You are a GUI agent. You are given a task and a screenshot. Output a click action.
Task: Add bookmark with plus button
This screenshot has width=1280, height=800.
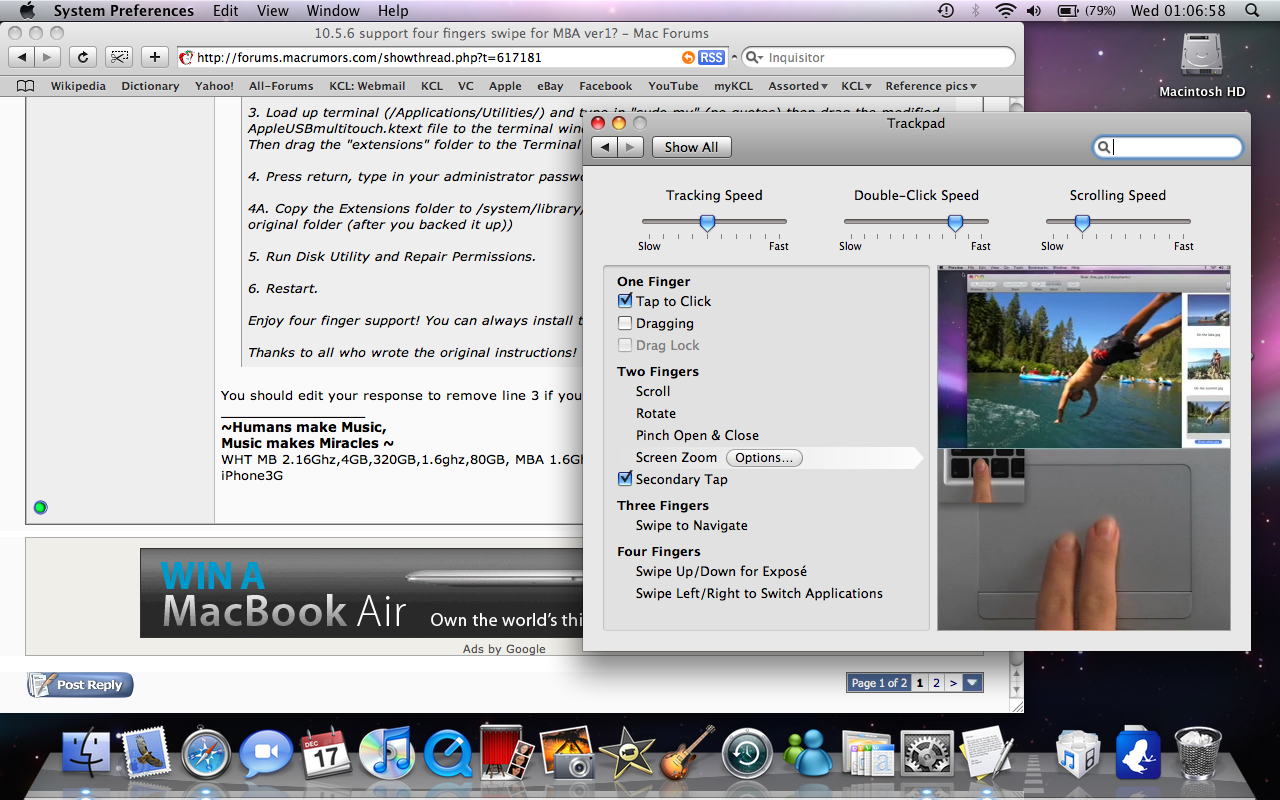pos(155,57)
